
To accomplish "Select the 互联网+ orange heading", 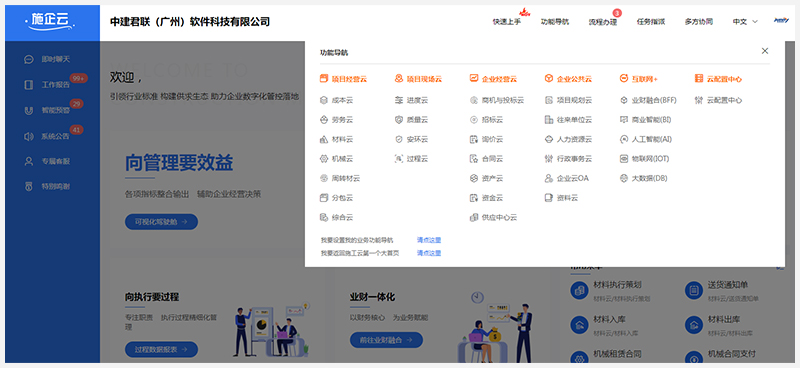I will [638, 79].
